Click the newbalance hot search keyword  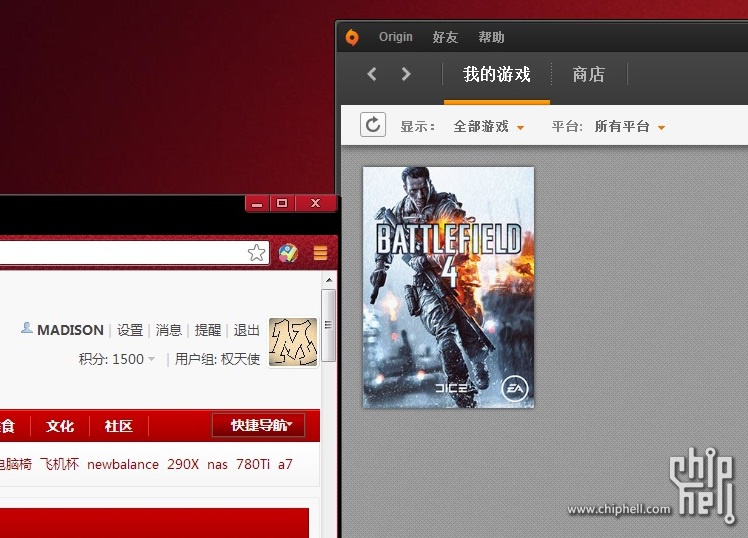123,464
